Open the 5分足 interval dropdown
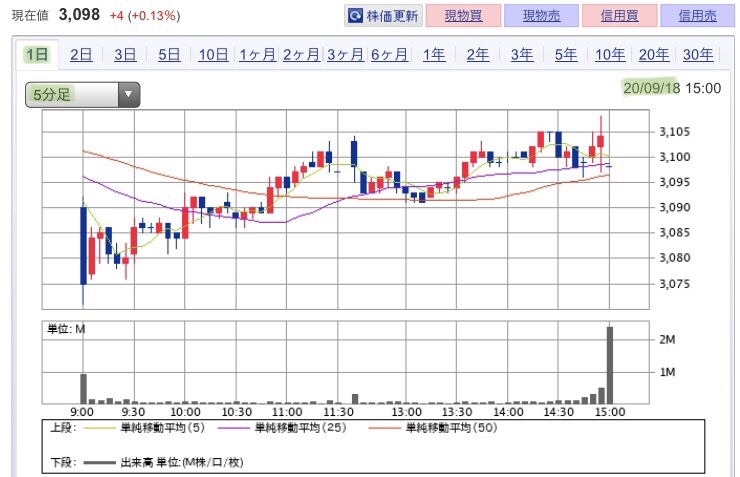 pos(83,95)
